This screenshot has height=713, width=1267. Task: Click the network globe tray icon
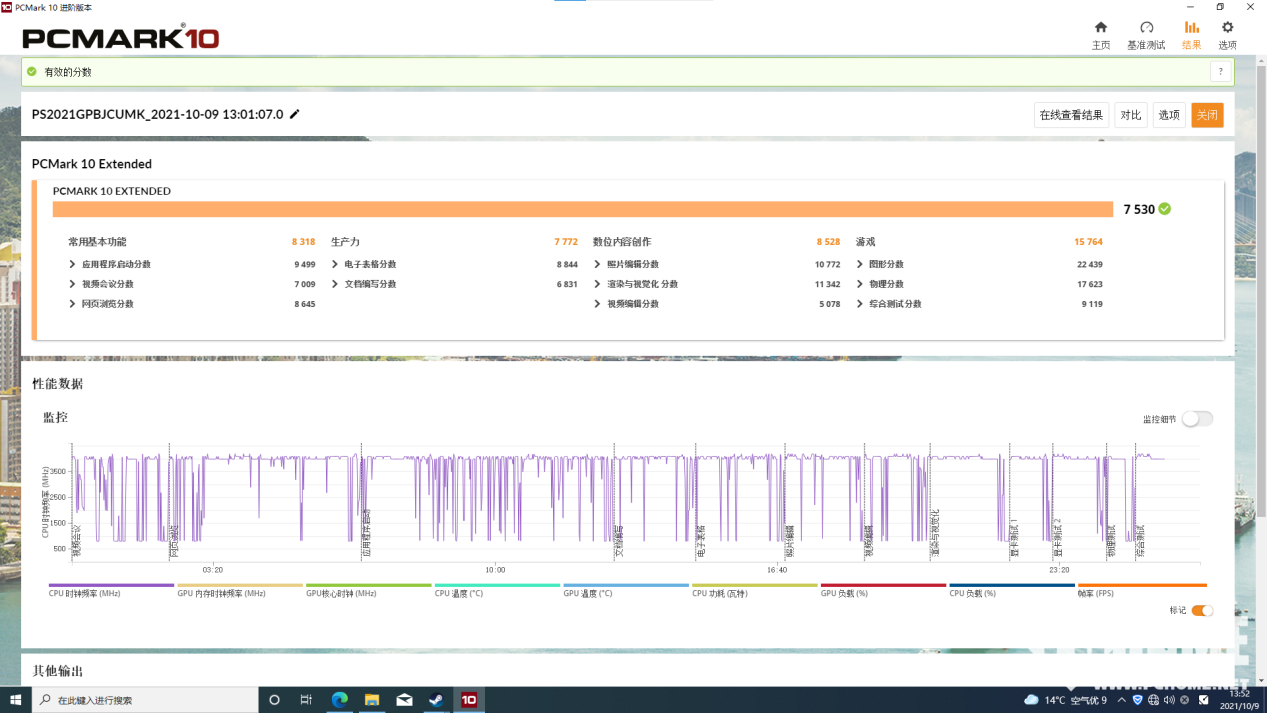[1153, 700]
